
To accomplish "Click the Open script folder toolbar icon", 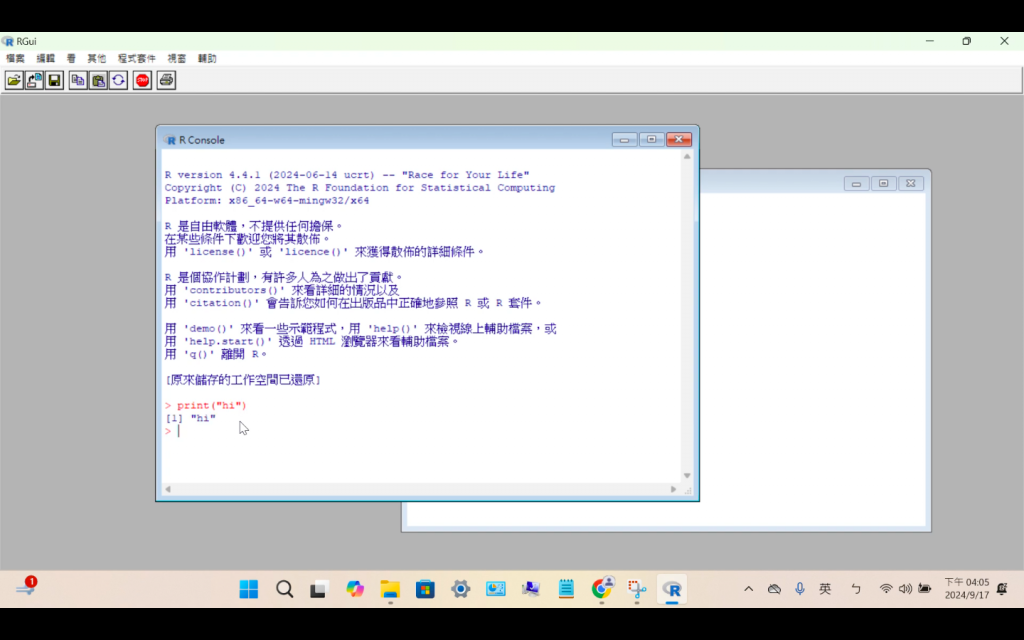I will 14,80.
